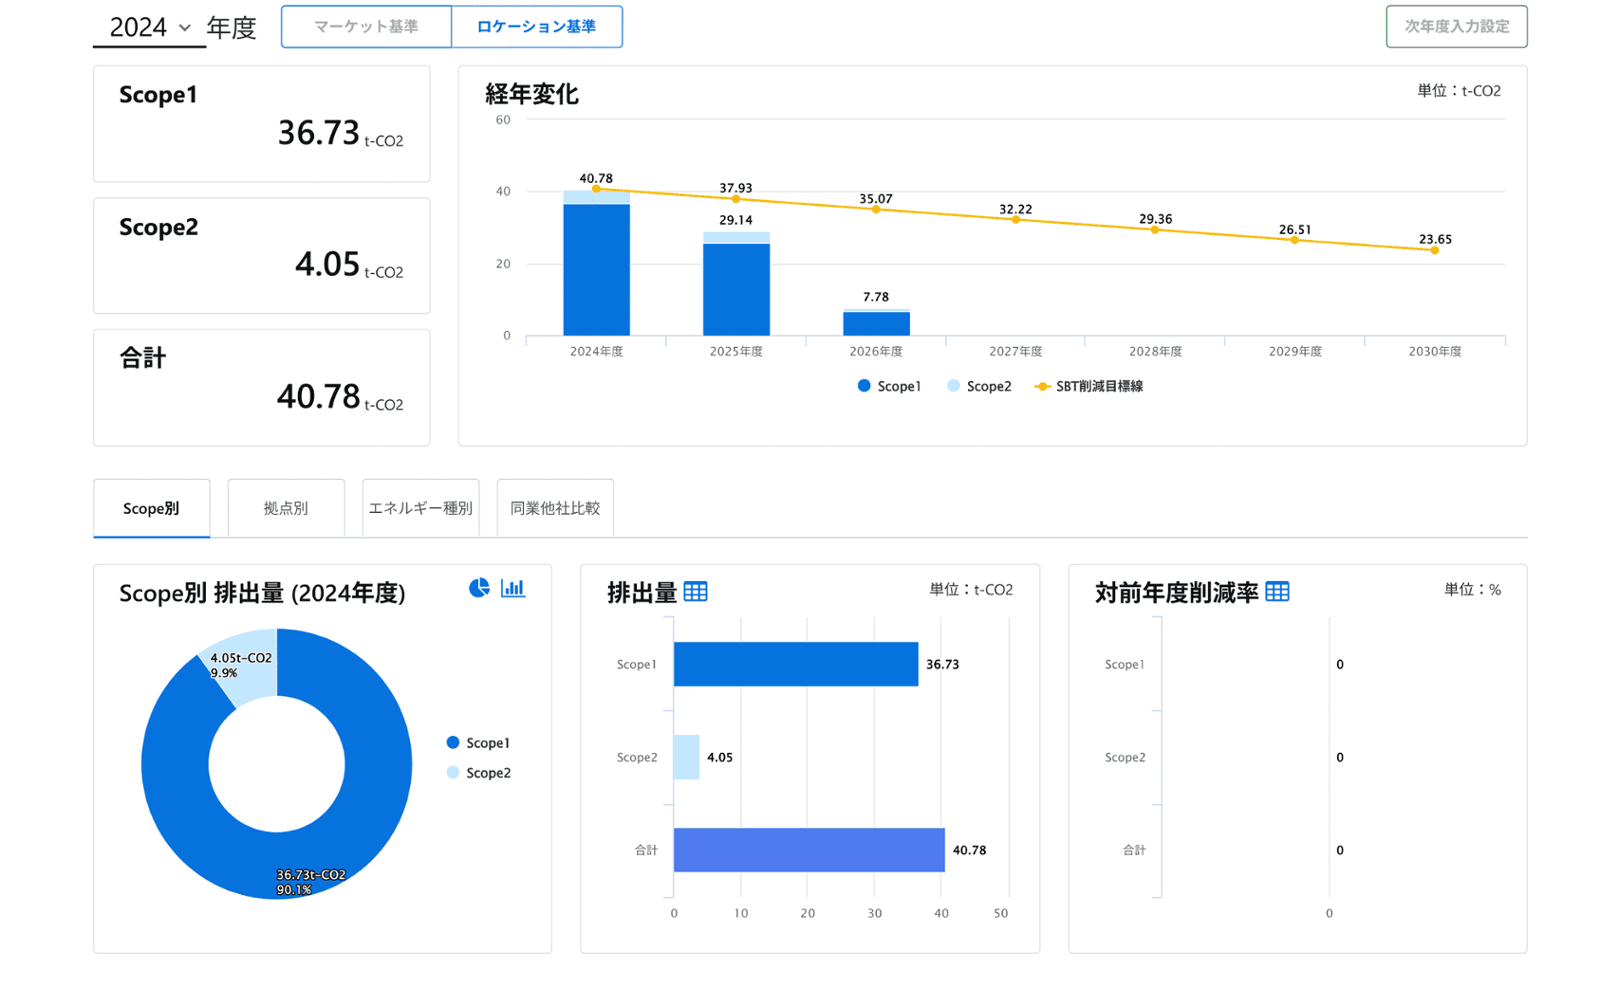Toggle Scope1 series in 経年変化 legend
1600x987 pixels.
pos(889,386)
